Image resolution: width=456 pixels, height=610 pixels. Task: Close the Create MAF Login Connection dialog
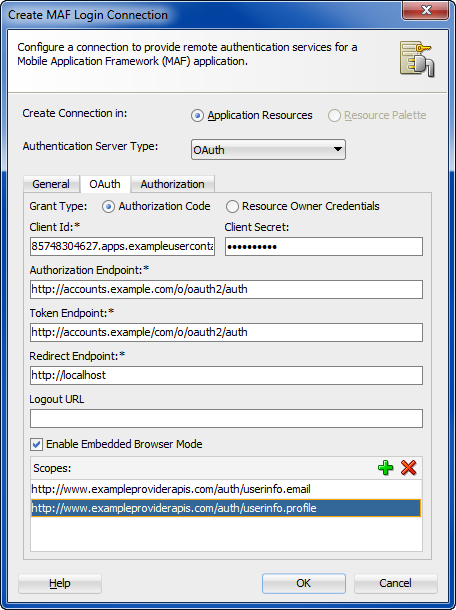426,11
